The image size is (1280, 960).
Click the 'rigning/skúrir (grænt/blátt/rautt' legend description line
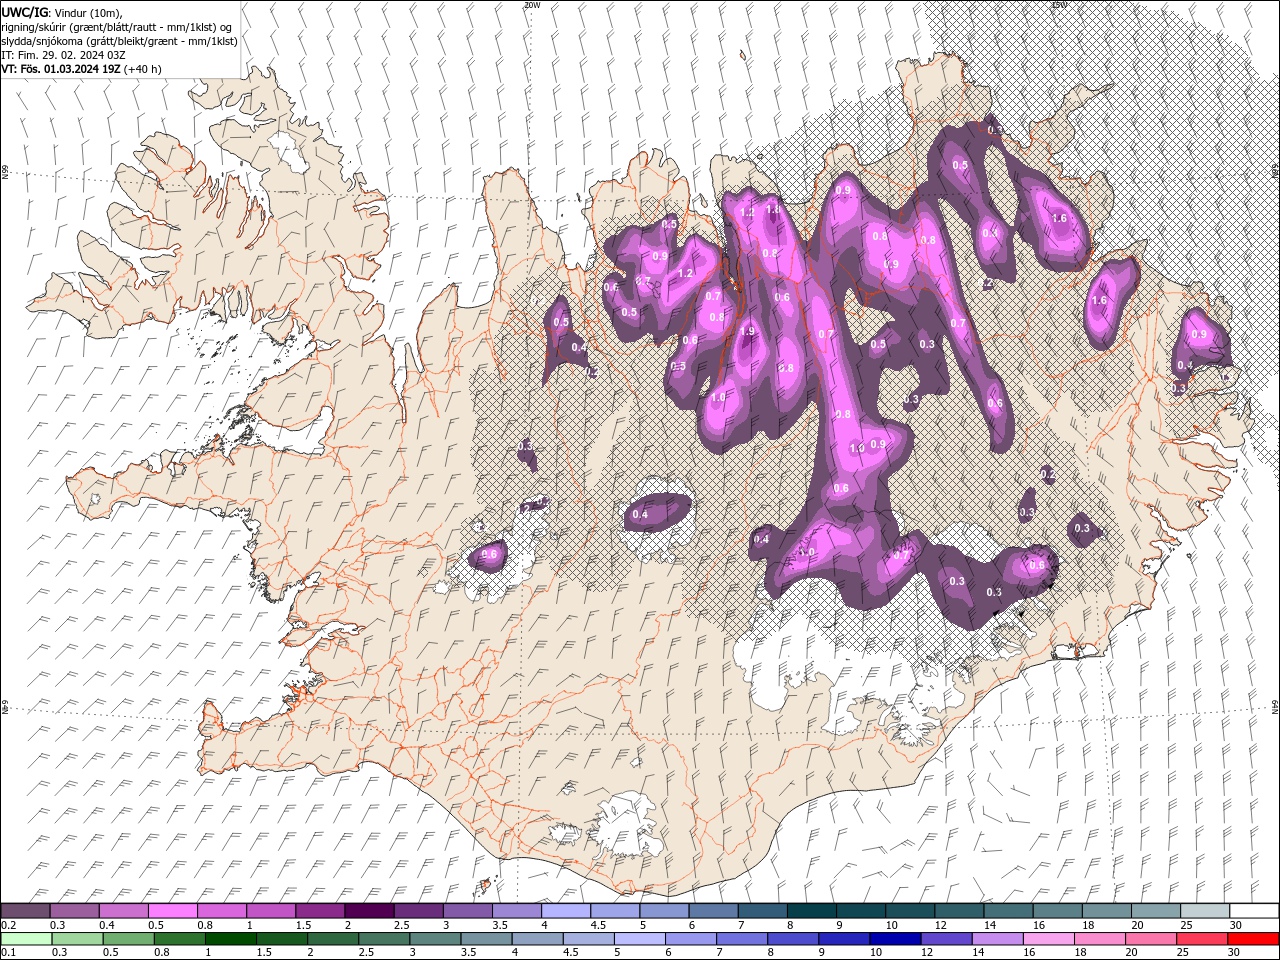(117, 27)
